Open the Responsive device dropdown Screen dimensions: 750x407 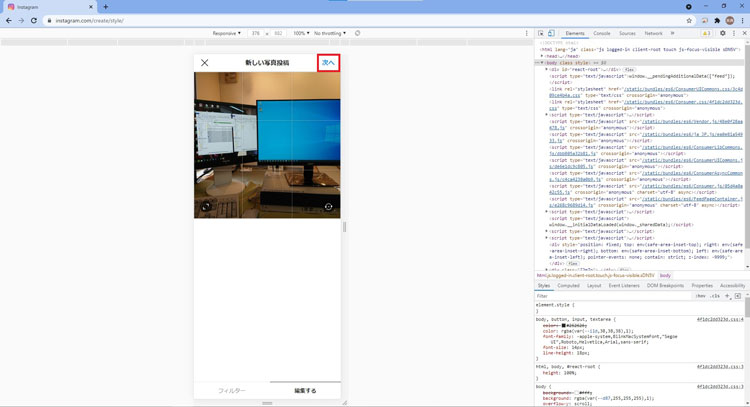coord(227,33)
